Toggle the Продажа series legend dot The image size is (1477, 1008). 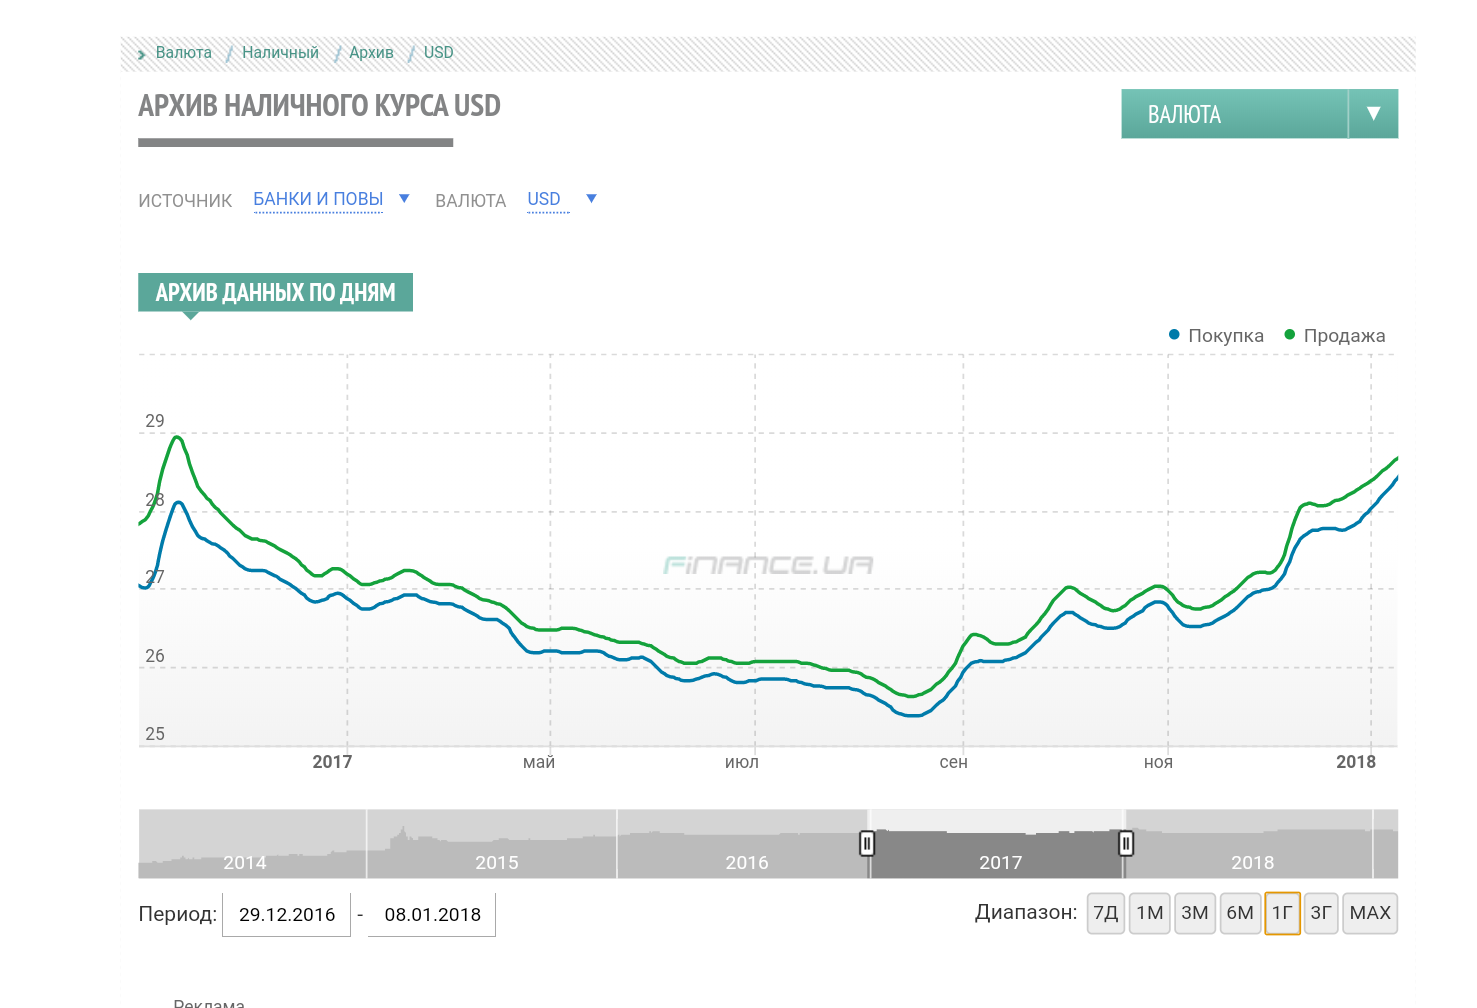pos(1290,335)
